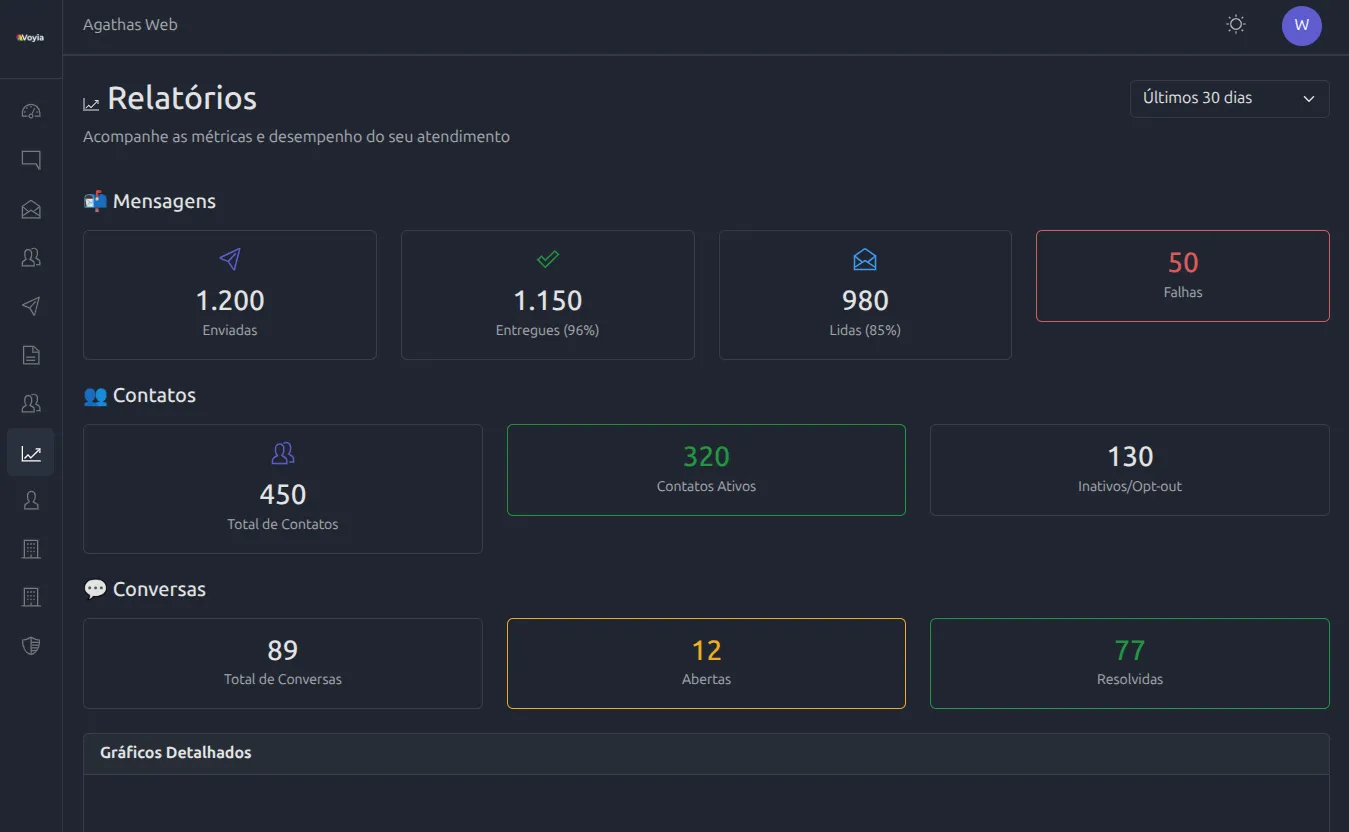
Task: Open user menu via the 'W' avatar
Action: coord(1301,26)
